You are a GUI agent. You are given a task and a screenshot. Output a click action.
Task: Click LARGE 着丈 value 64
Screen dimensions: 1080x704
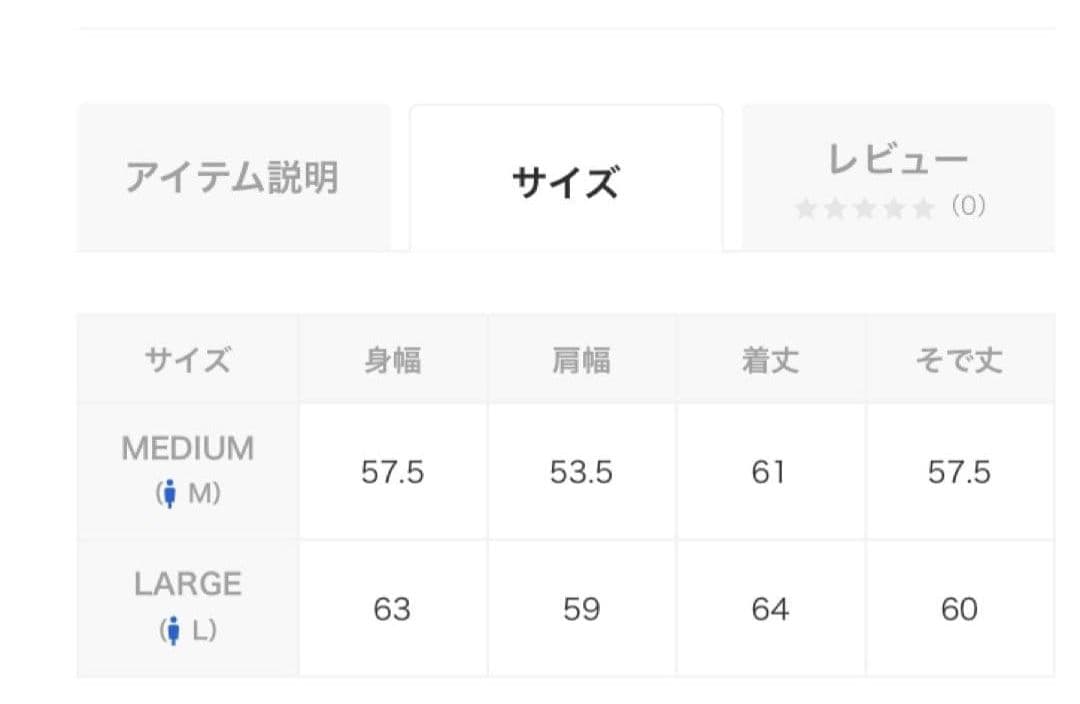point(771,609)
